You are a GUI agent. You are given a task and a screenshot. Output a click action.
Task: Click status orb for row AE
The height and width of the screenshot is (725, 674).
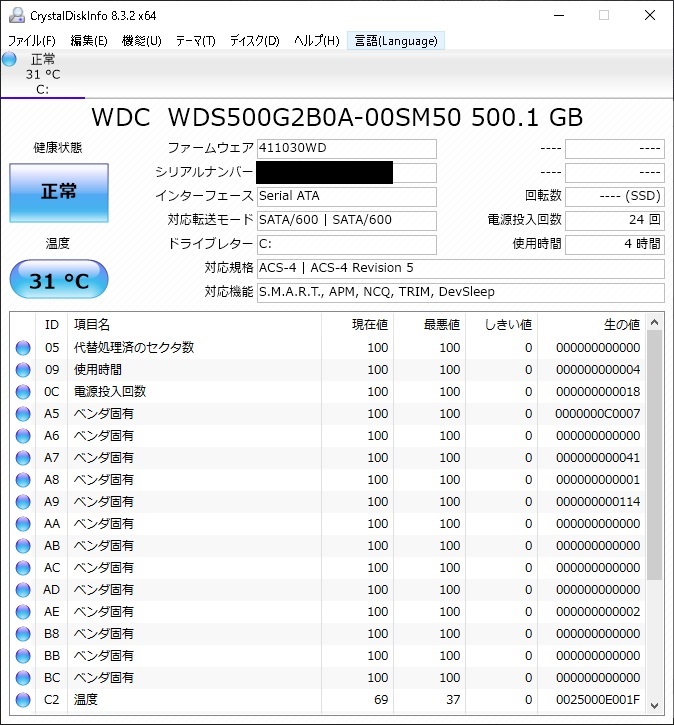pos(23,612)
